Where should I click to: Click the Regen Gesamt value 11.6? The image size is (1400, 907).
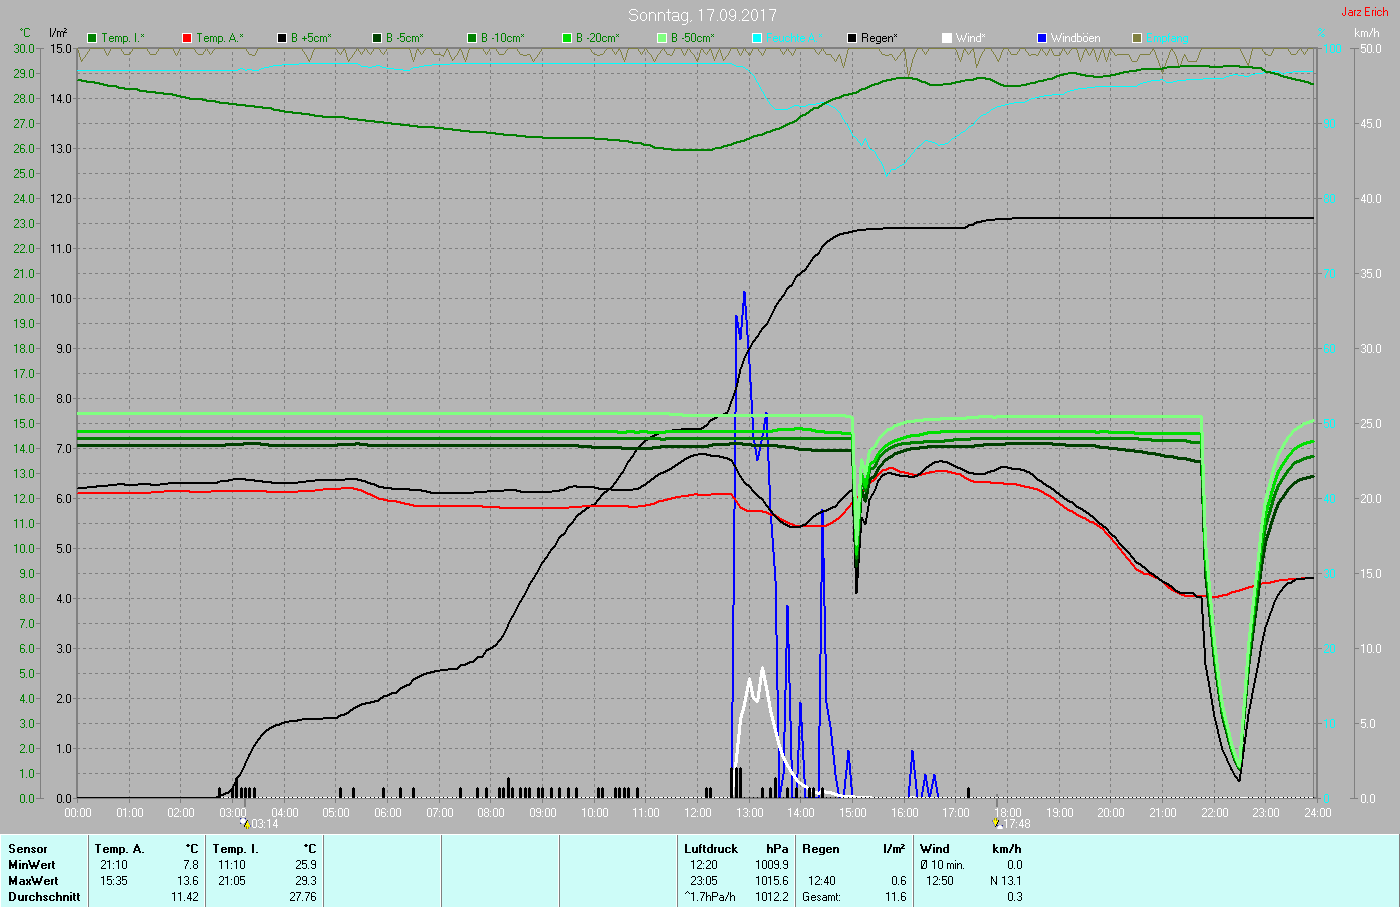point(896,897)
